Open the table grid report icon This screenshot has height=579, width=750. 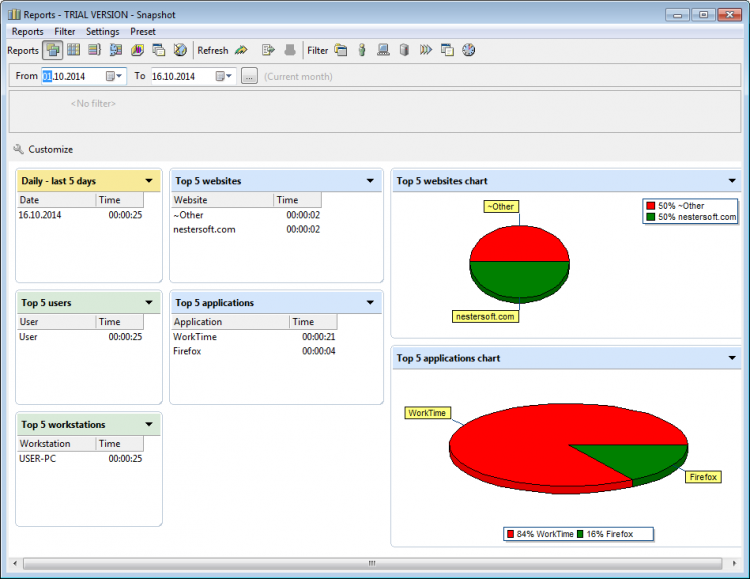[x=74, y=50]
